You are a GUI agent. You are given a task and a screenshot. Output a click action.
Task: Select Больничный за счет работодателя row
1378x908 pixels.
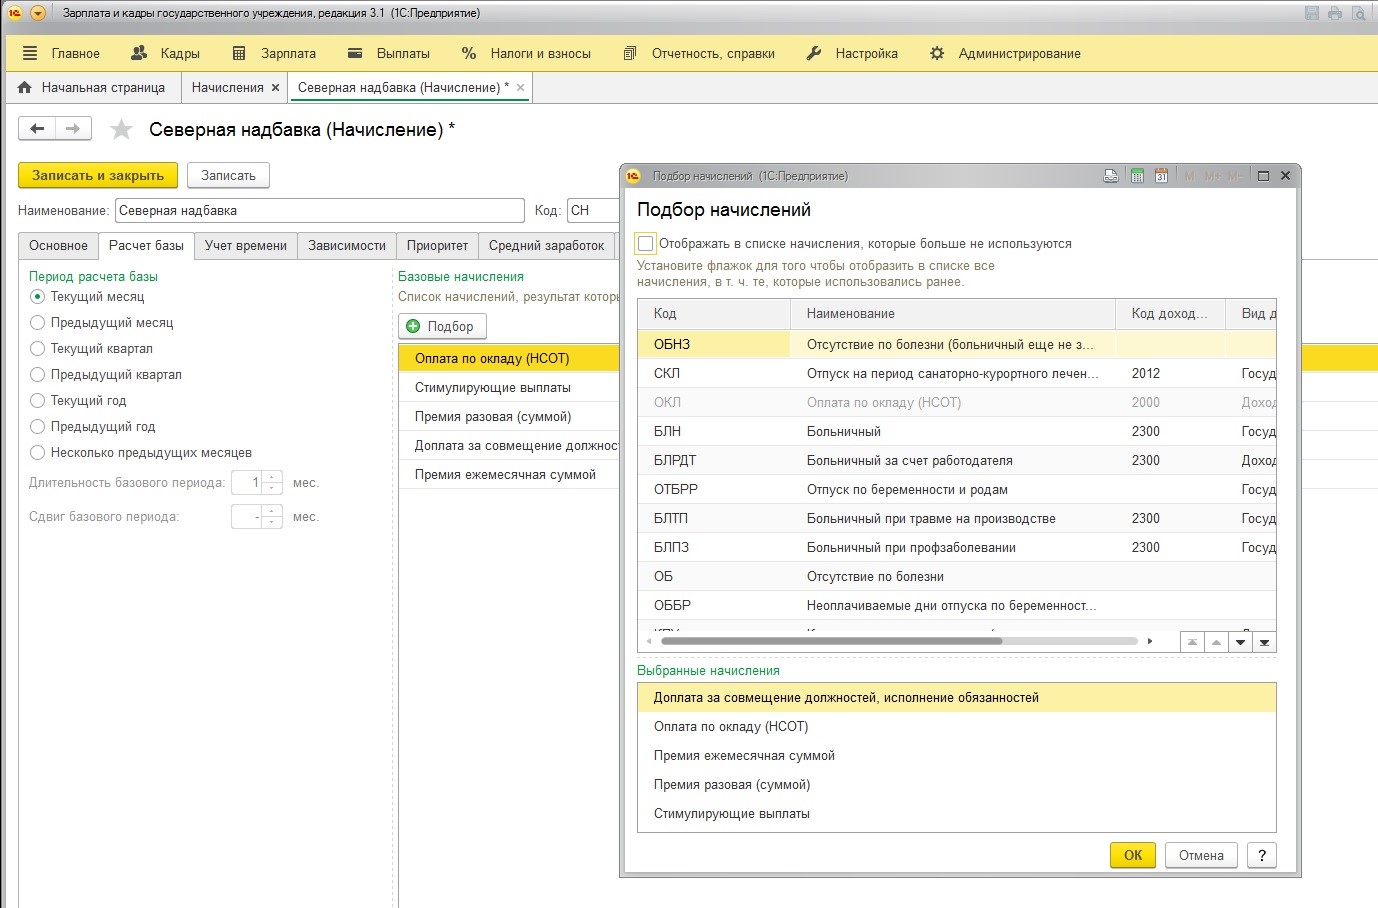(957, 460)
